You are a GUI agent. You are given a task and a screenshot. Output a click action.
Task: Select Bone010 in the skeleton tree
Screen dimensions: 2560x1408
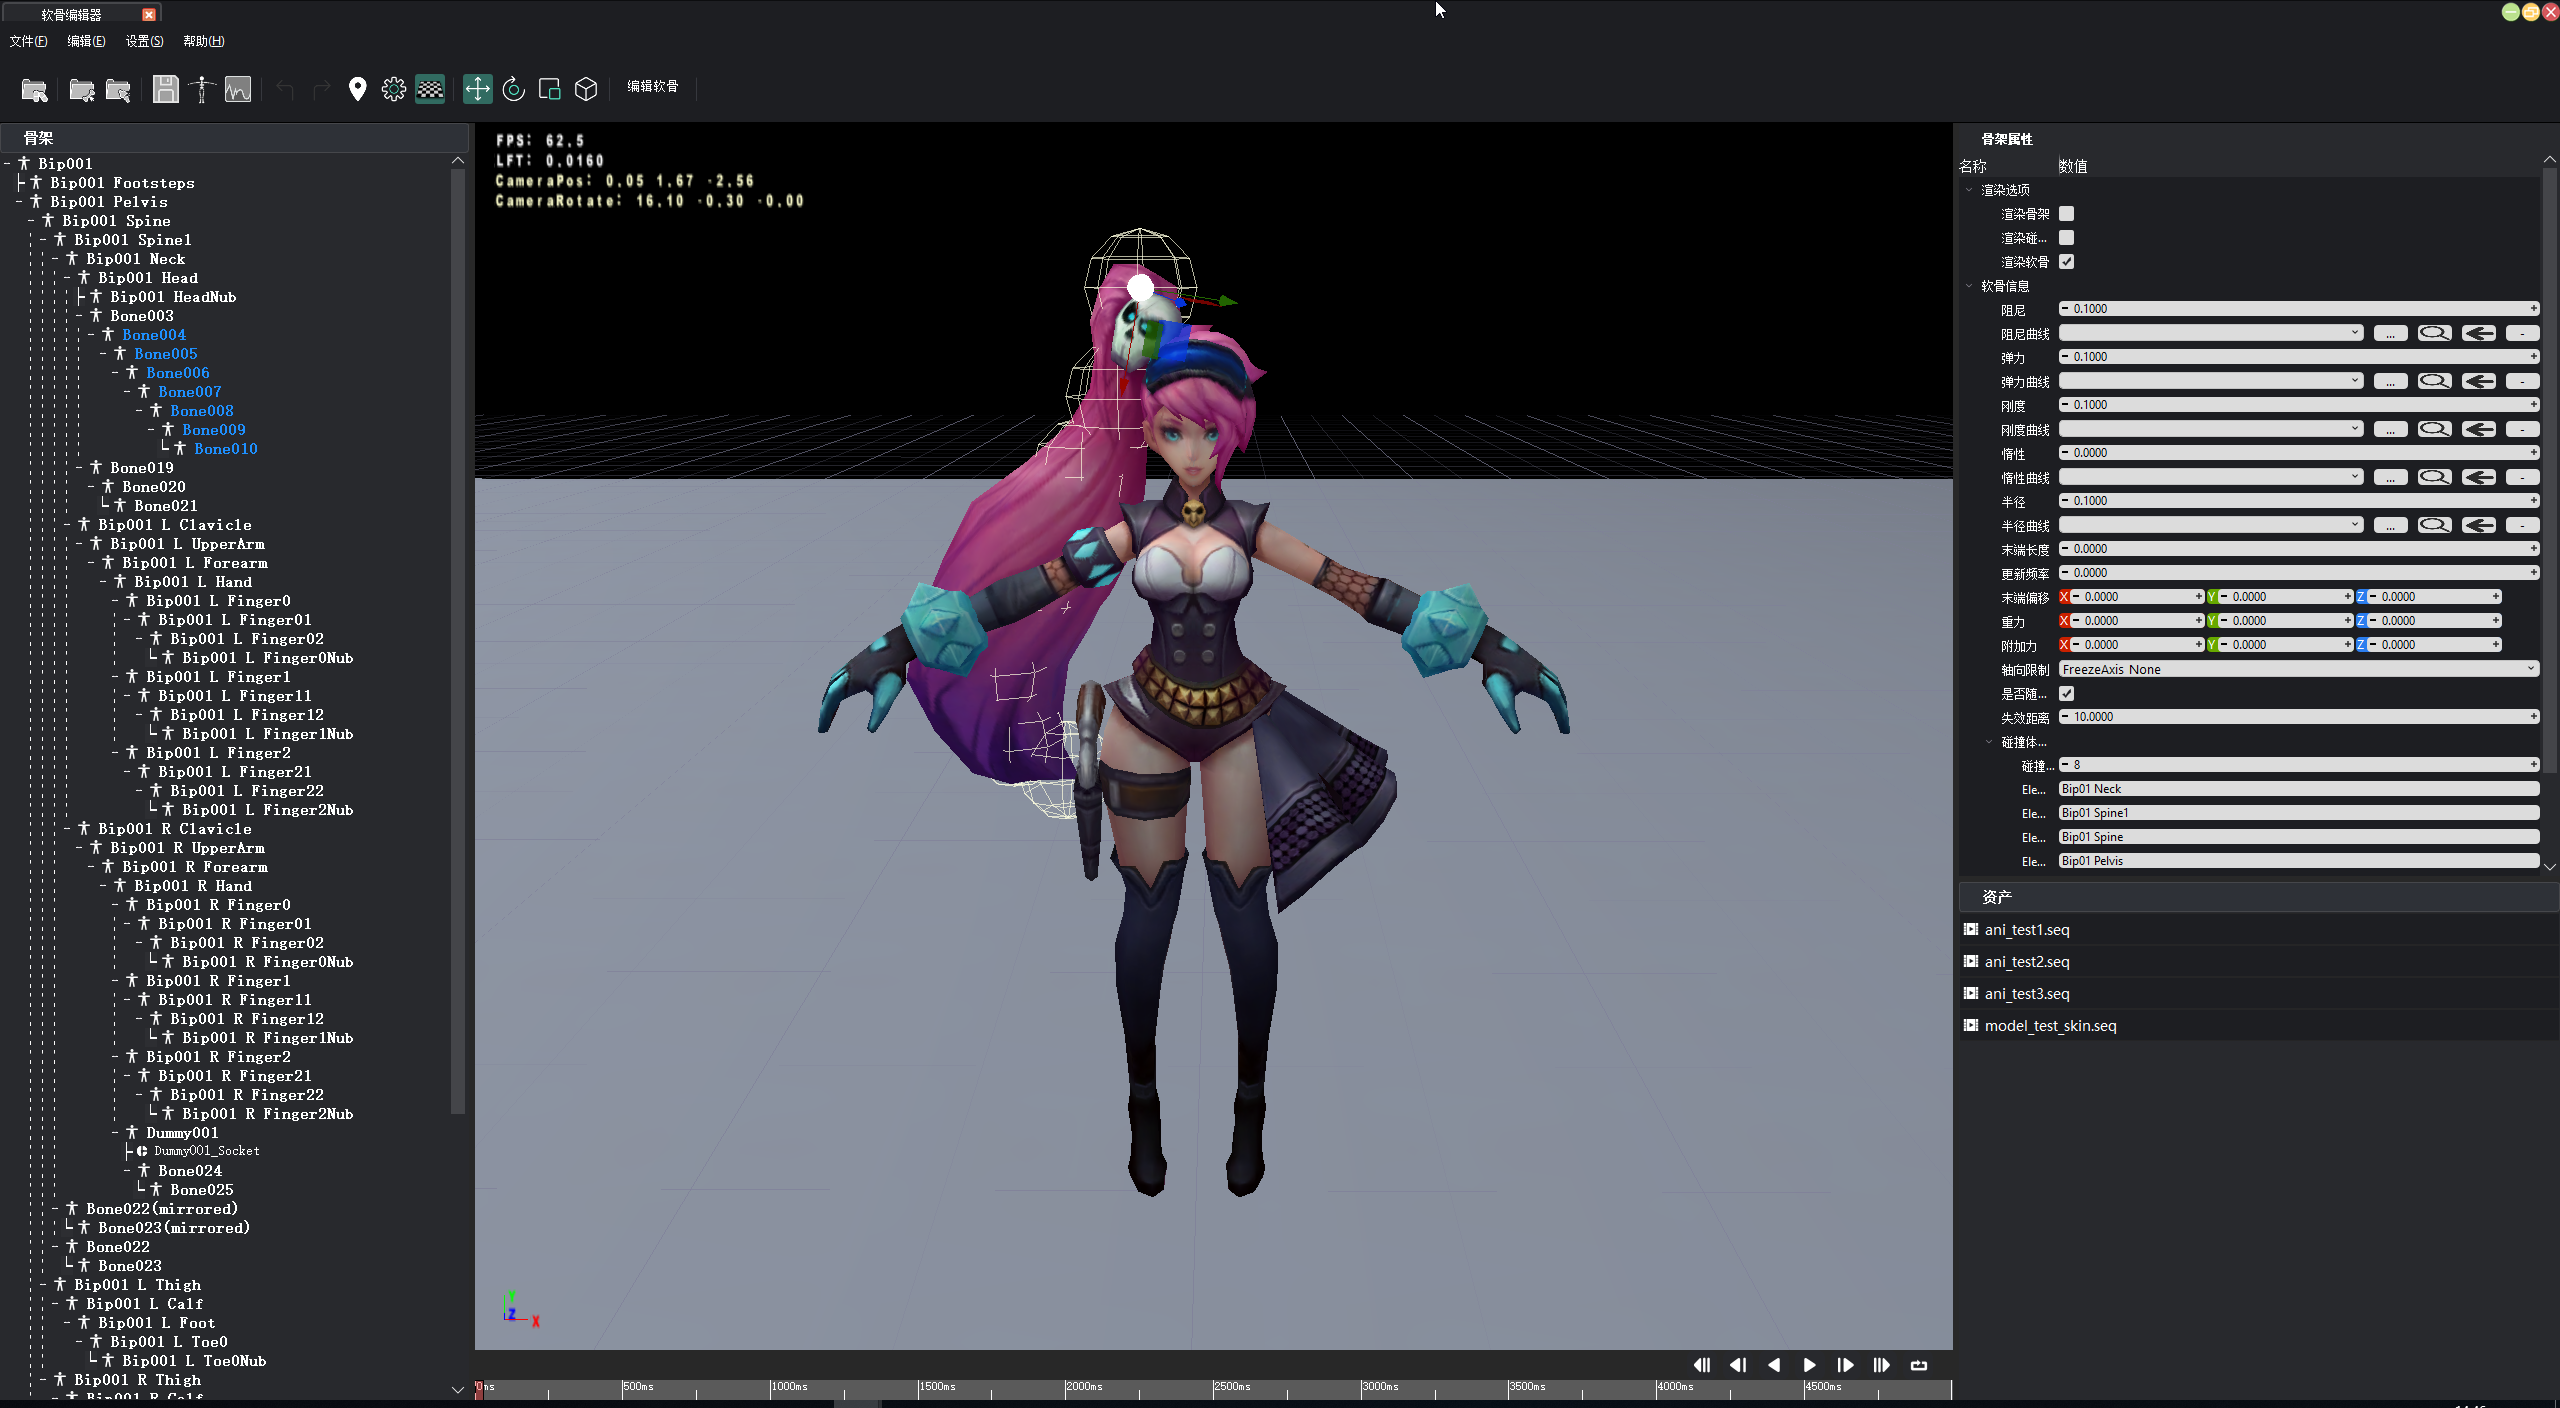(226, 449)
